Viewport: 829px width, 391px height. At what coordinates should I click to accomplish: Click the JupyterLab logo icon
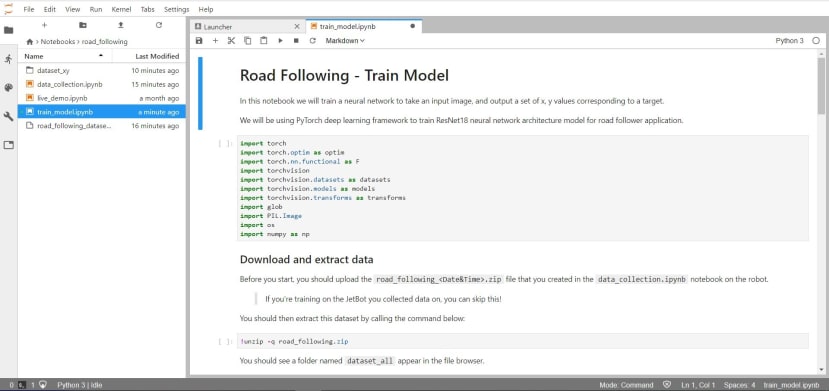pyautogui.click(x=8, y=8)
